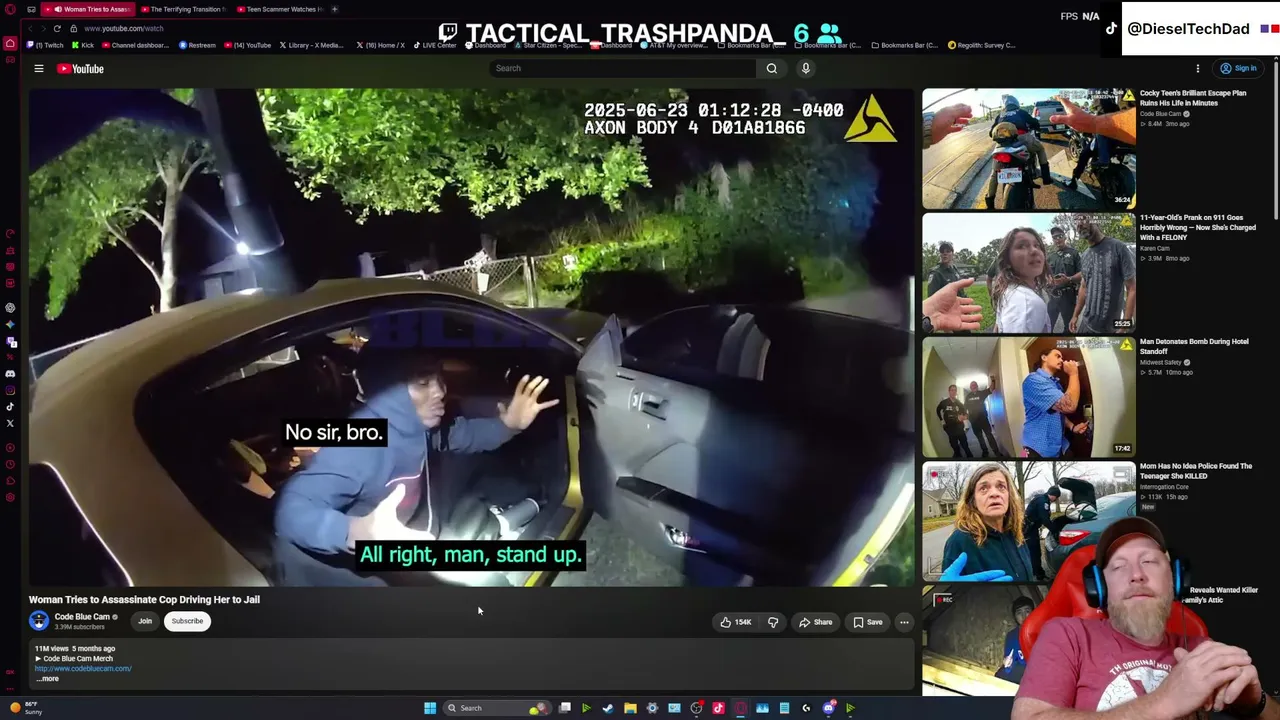
Task: Open more actions menu beside Save
Action: tap(904, 622)
